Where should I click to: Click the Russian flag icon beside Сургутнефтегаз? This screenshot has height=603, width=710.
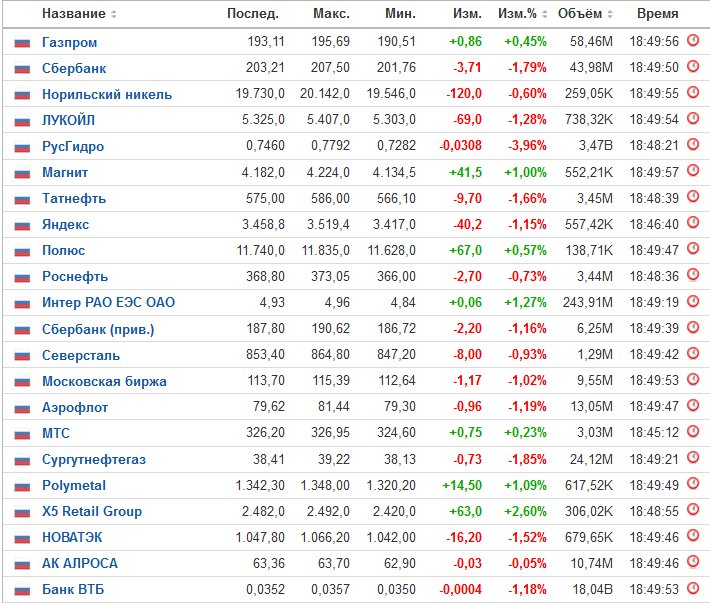tap(22, 460)
